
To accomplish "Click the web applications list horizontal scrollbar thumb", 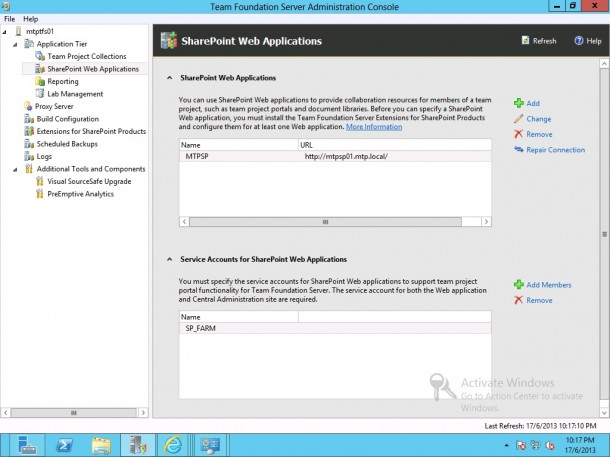I will pyautogui.click(x=325, y=222).
